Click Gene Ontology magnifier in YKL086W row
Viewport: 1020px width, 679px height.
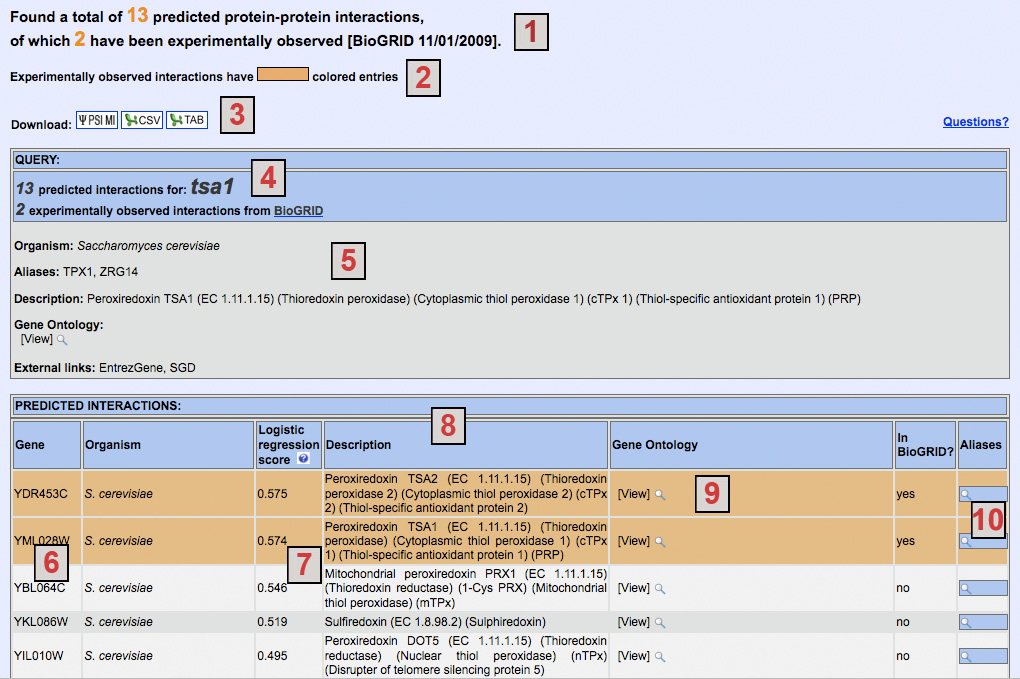[660, 622]
